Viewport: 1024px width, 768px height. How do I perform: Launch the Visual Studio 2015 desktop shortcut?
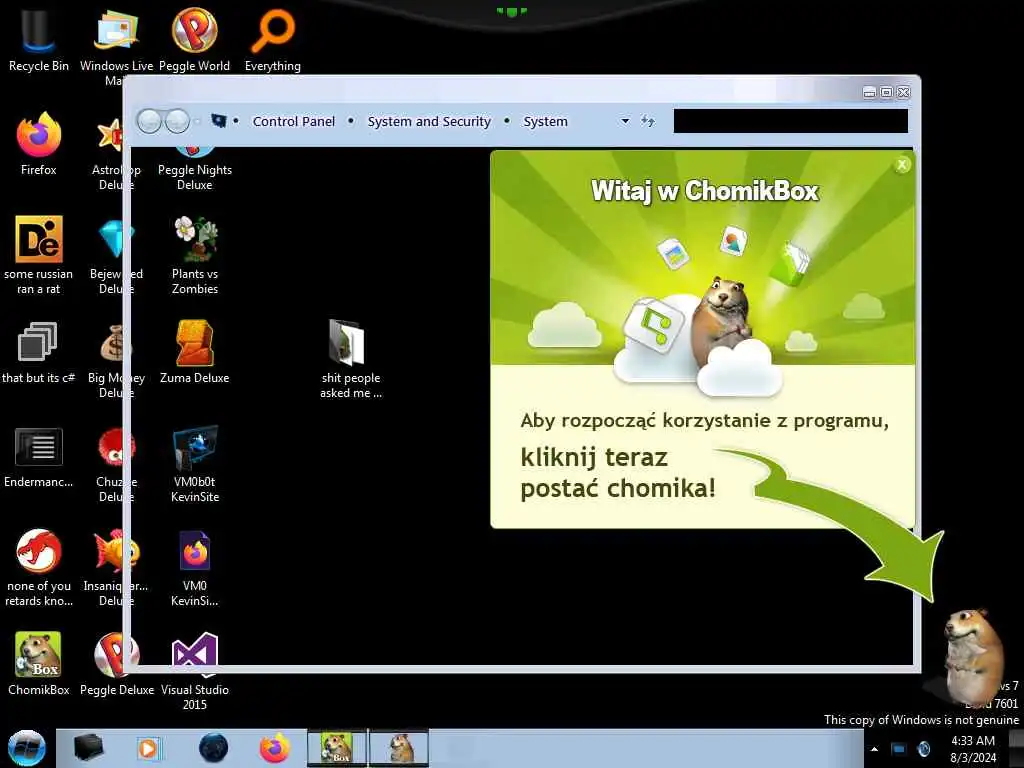click(195, 671)
